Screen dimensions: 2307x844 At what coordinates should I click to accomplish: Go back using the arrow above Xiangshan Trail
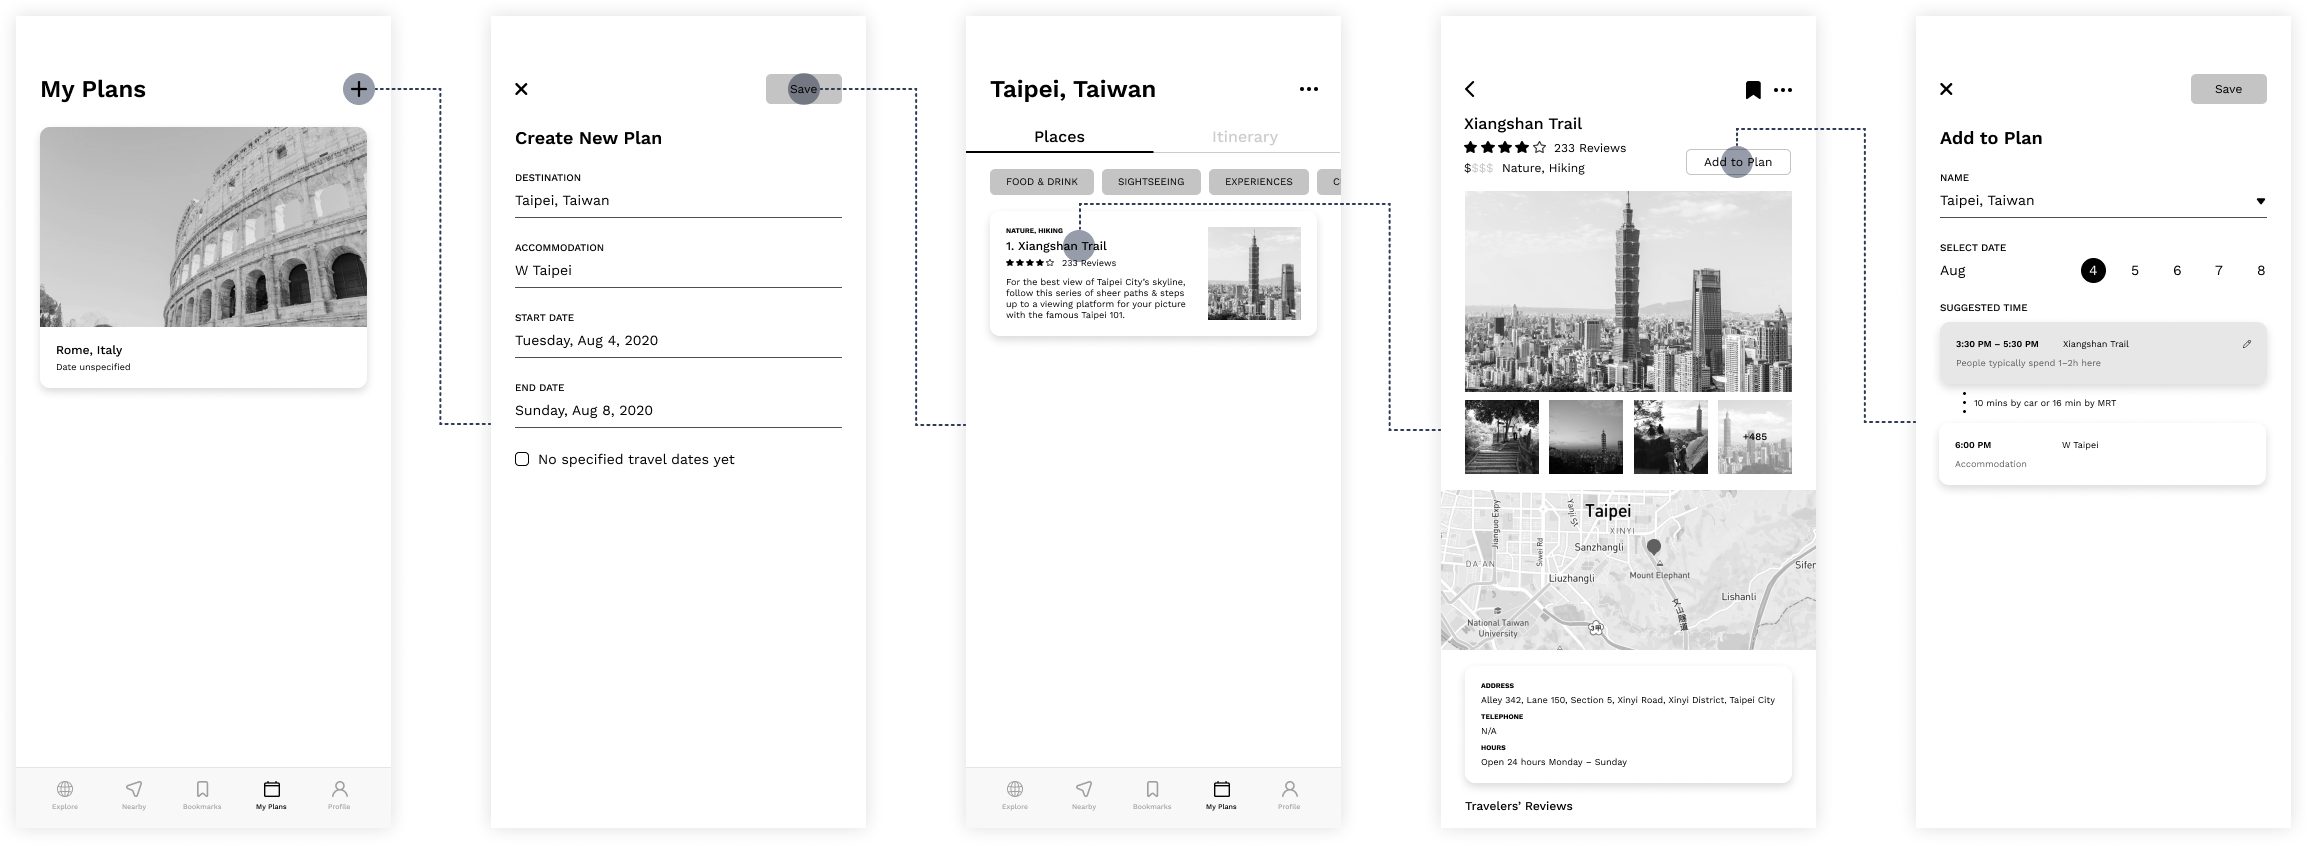(1470, 89)
